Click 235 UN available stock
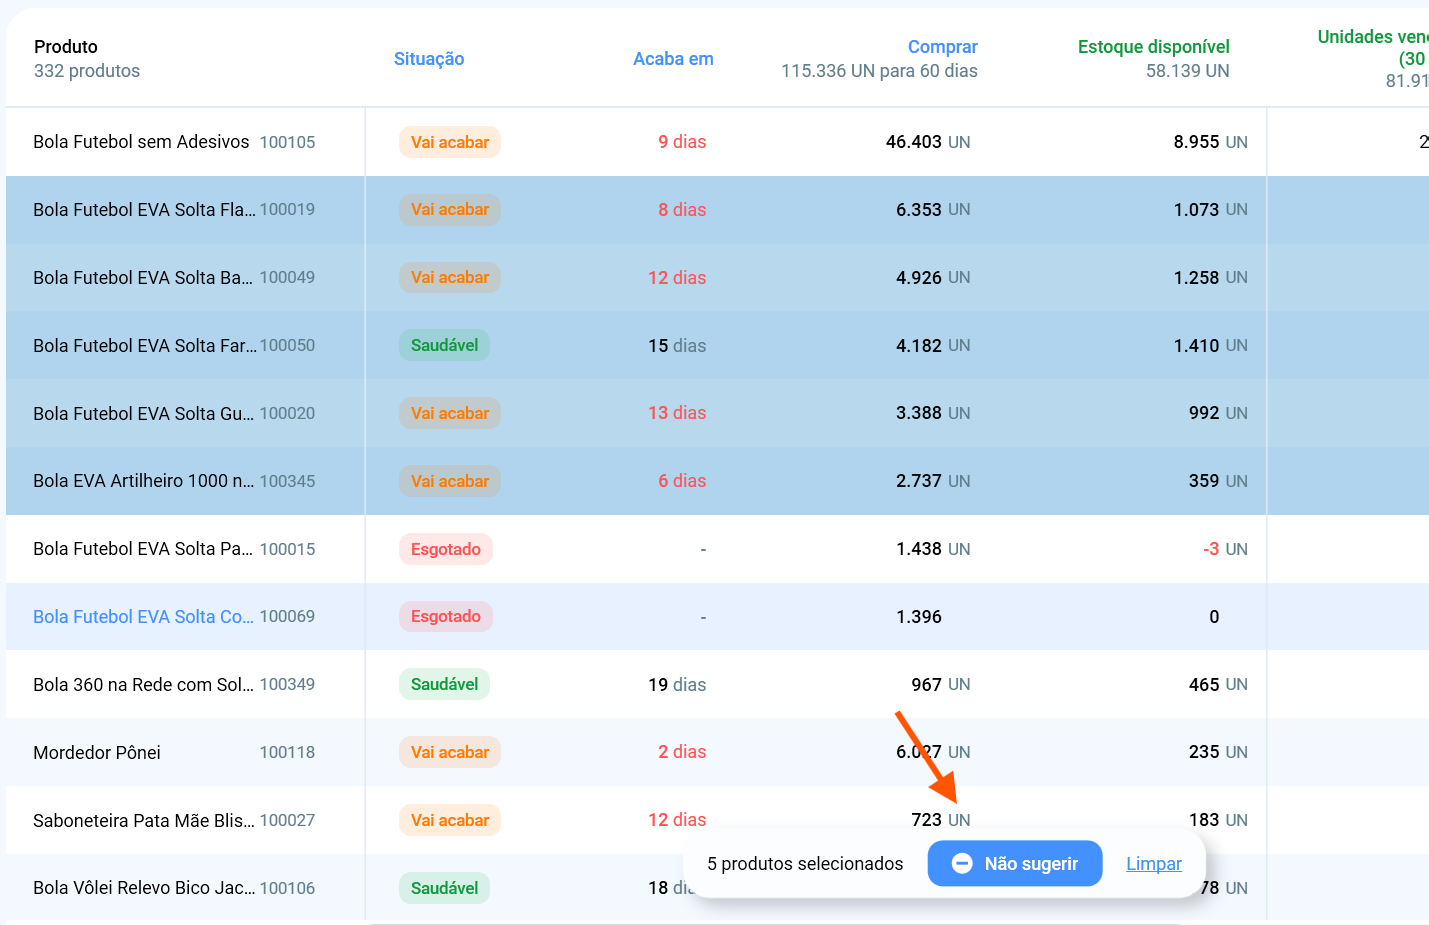1429x925 pixels. pos(1218,752)
